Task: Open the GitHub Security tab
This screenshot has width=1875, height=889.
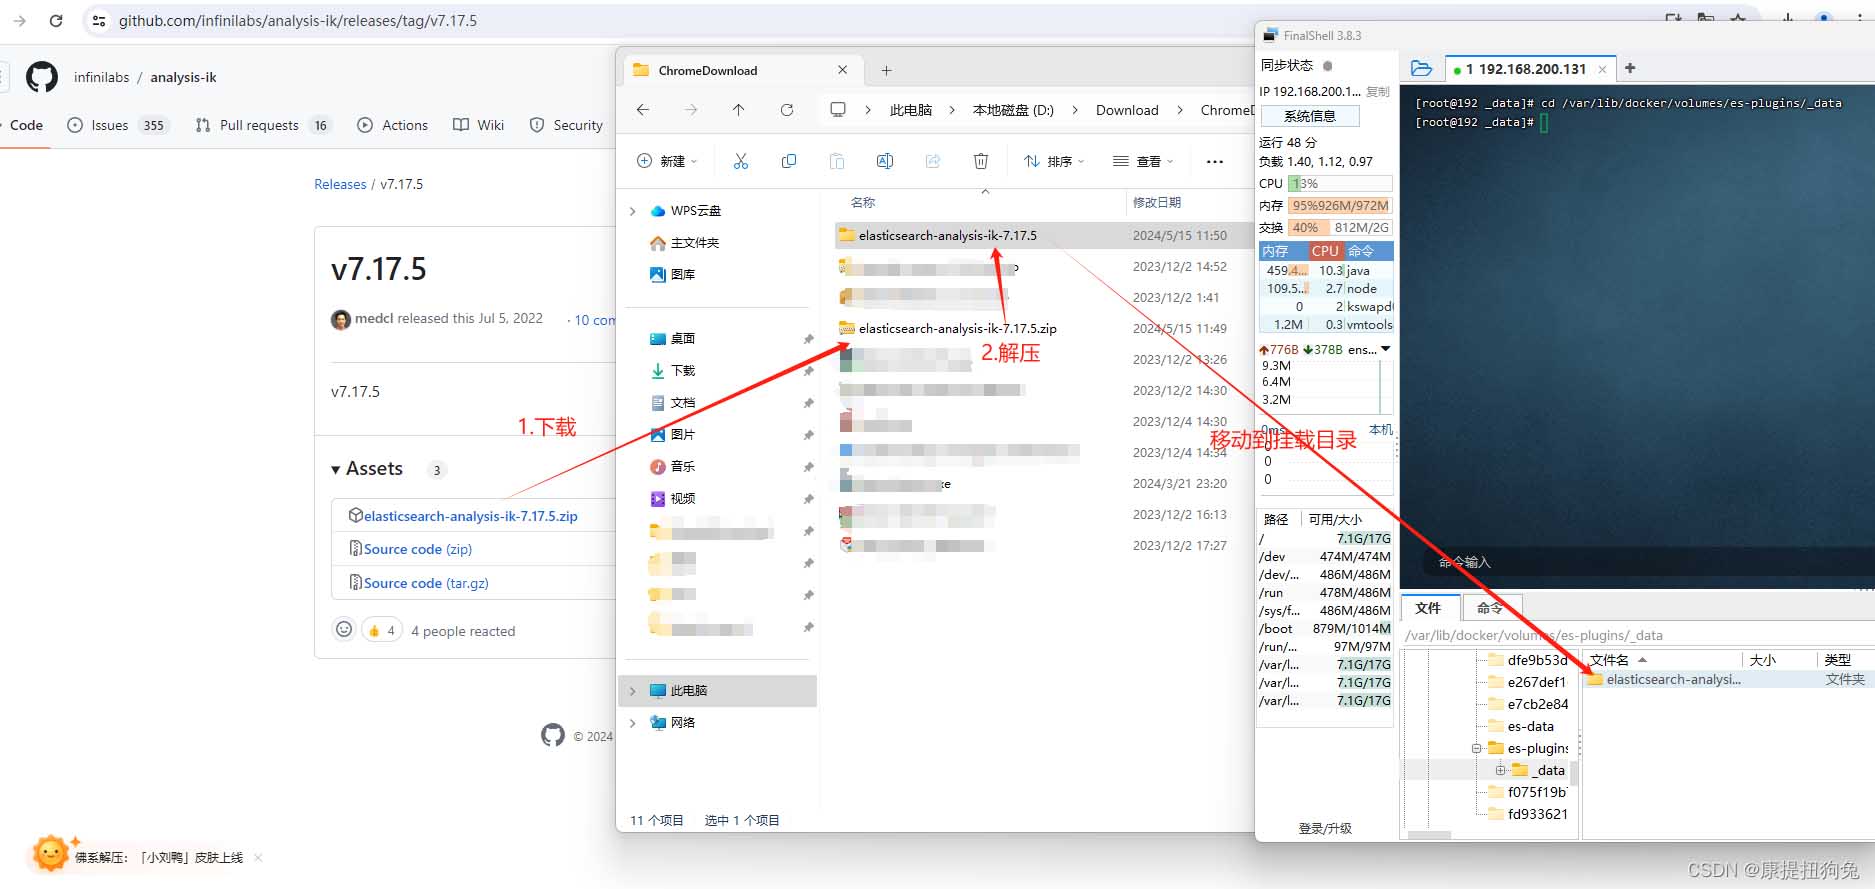Action: (x=566, y=125)
